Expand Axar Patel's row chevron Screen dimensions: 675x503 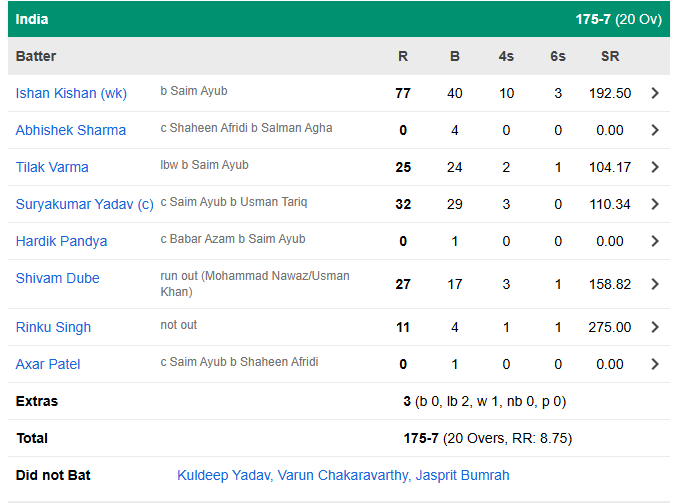(655, 364)
